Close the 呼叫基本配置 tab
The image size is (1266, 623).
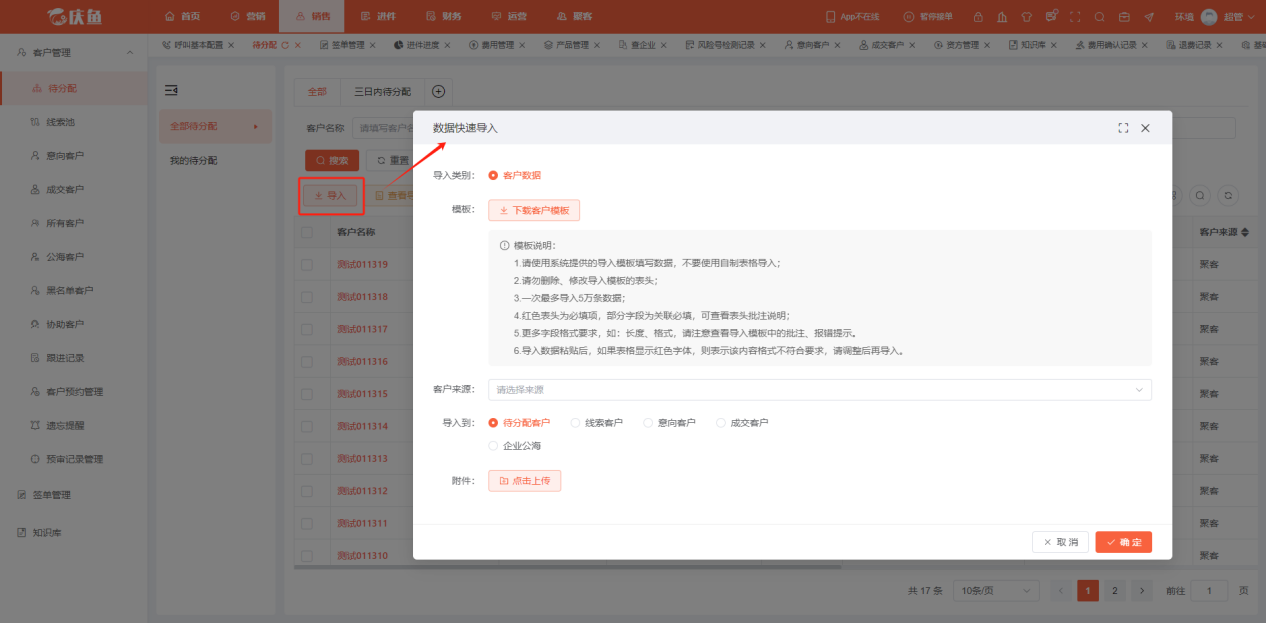[231, 46]
